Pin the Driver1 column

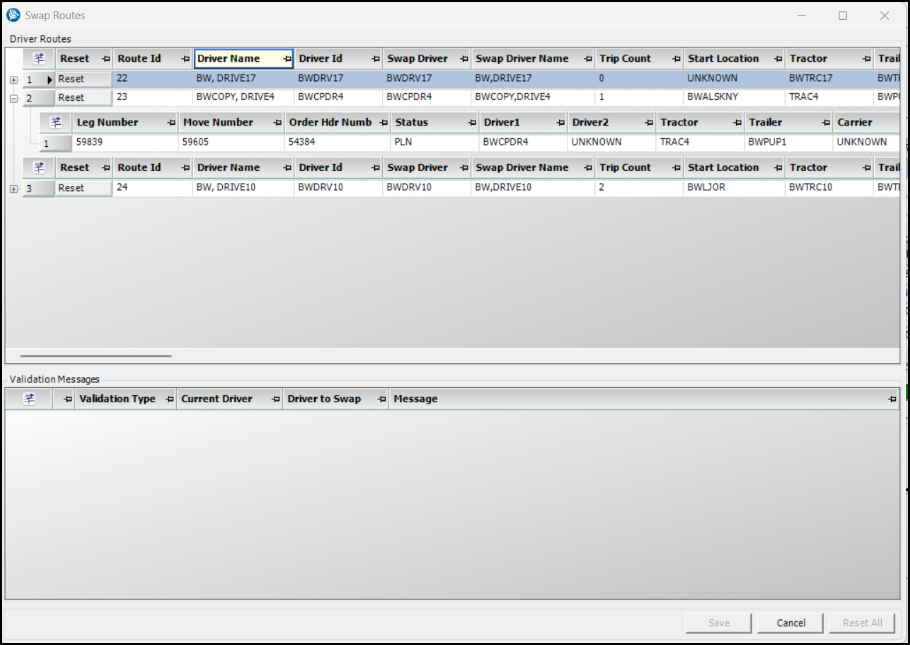561,122
